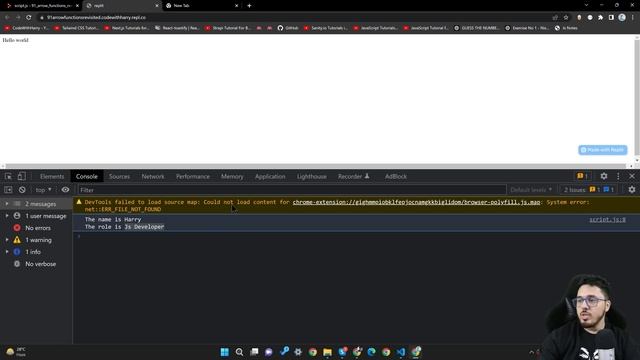Viewport: 640px width, 360px height.
Task: Open the GitHub bookmark
Action: 288,28
